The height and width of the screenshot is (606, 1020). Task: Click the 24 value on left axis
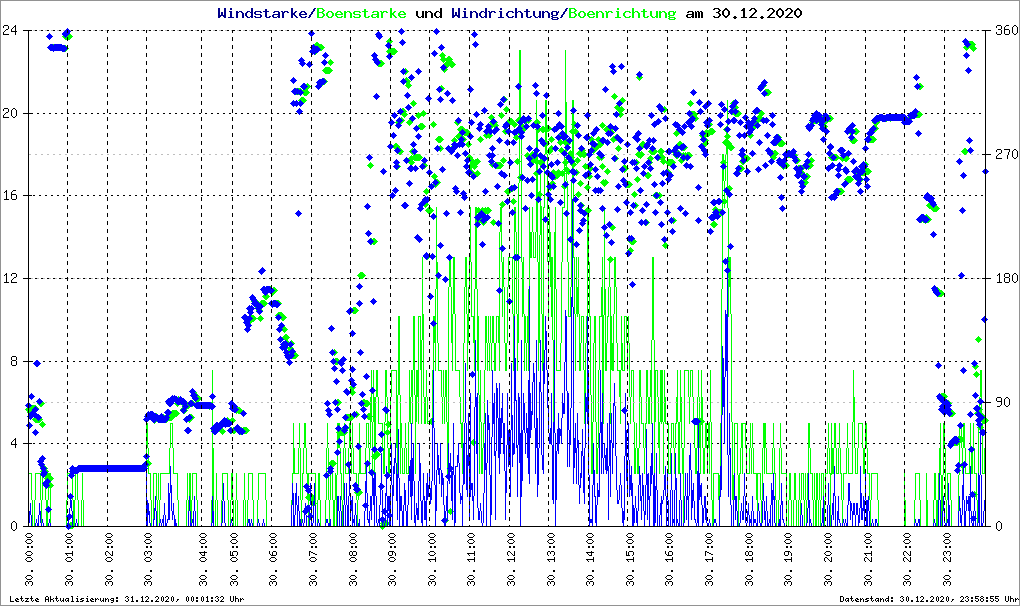pos(12,30)
